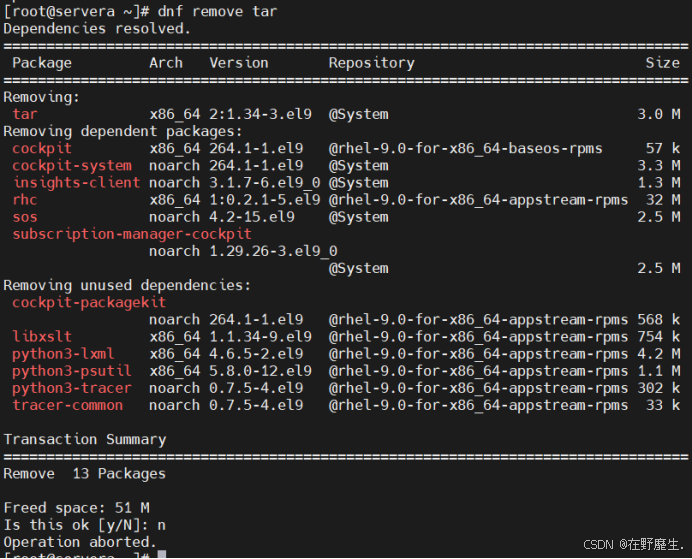Select the 'insights-client' package name

[76, 183]
